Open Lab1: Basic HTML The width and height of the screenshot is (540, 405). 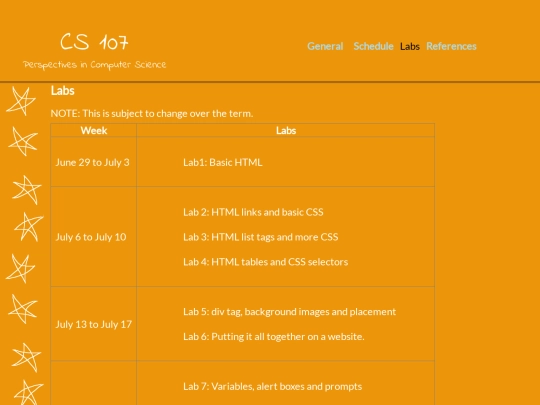[223, 162]
